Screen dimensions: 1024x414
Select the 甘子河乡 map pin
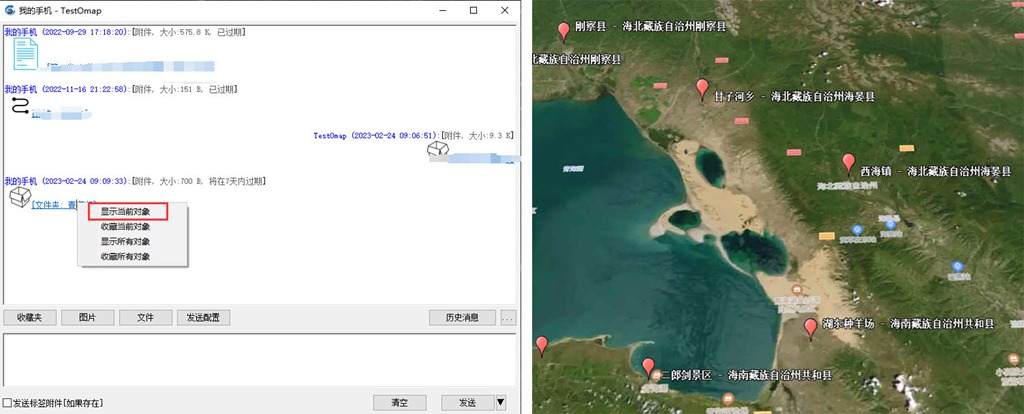[x=702, y=88]
